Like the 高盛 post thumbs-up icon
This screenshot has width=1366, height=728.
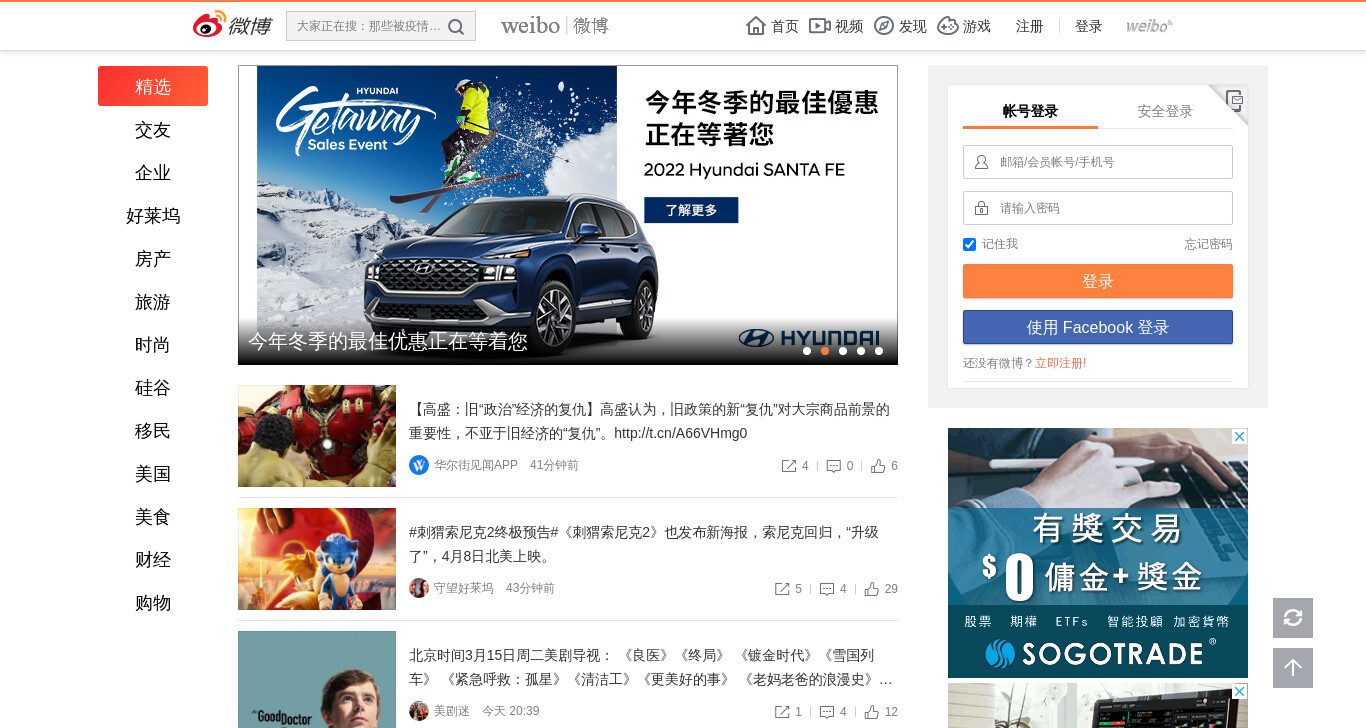878,466
